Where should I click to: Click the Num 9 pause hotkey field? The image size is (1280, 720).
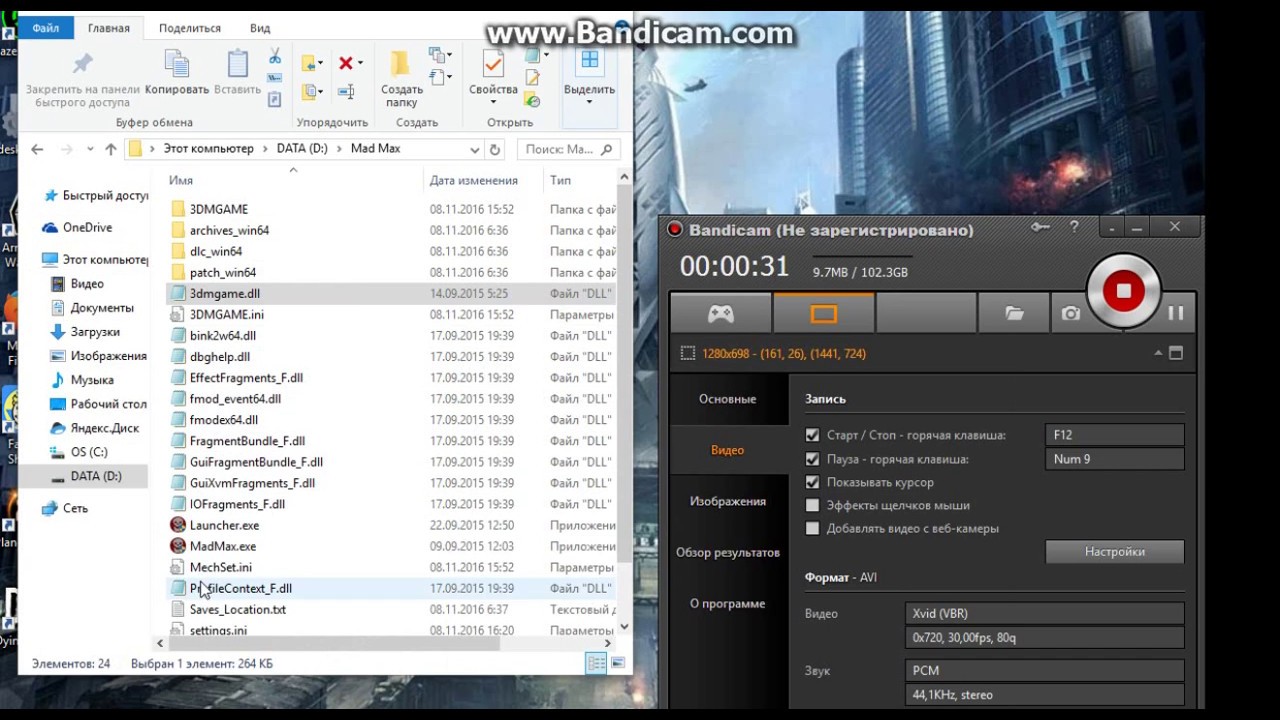(x=1115, y=459)
